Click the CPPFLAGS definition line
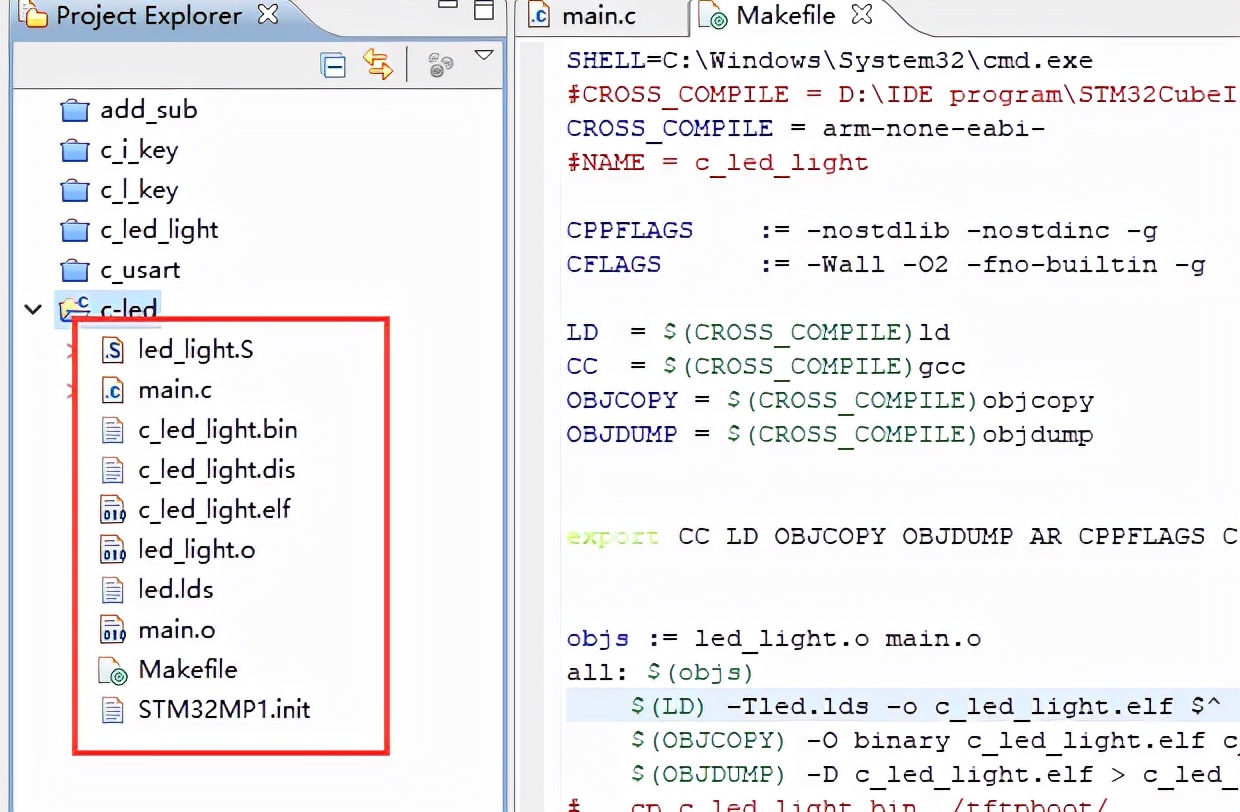 pyautogui.click(x=861, y=230)
